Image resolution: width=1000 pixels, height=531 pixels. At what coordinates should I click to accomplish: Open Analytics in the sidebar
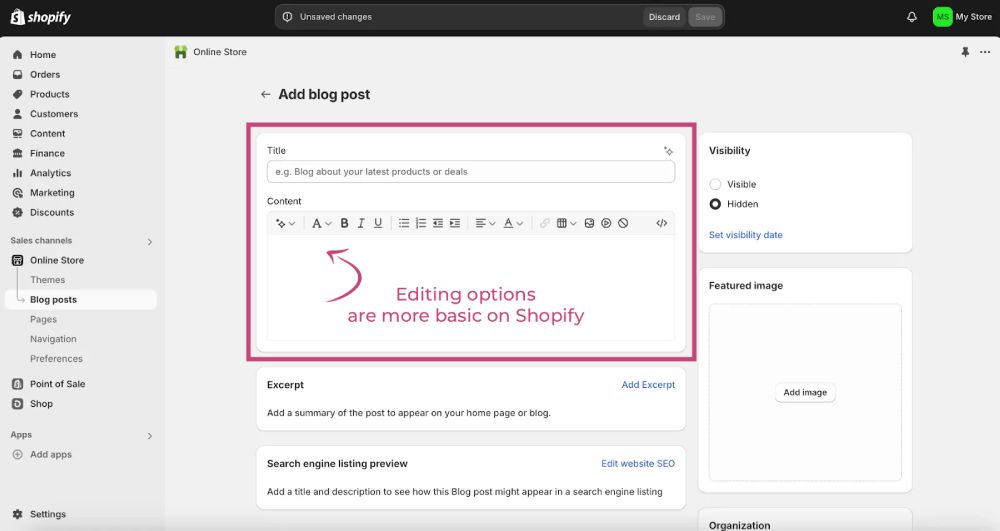pyautogui.click(x=50, y=173)
